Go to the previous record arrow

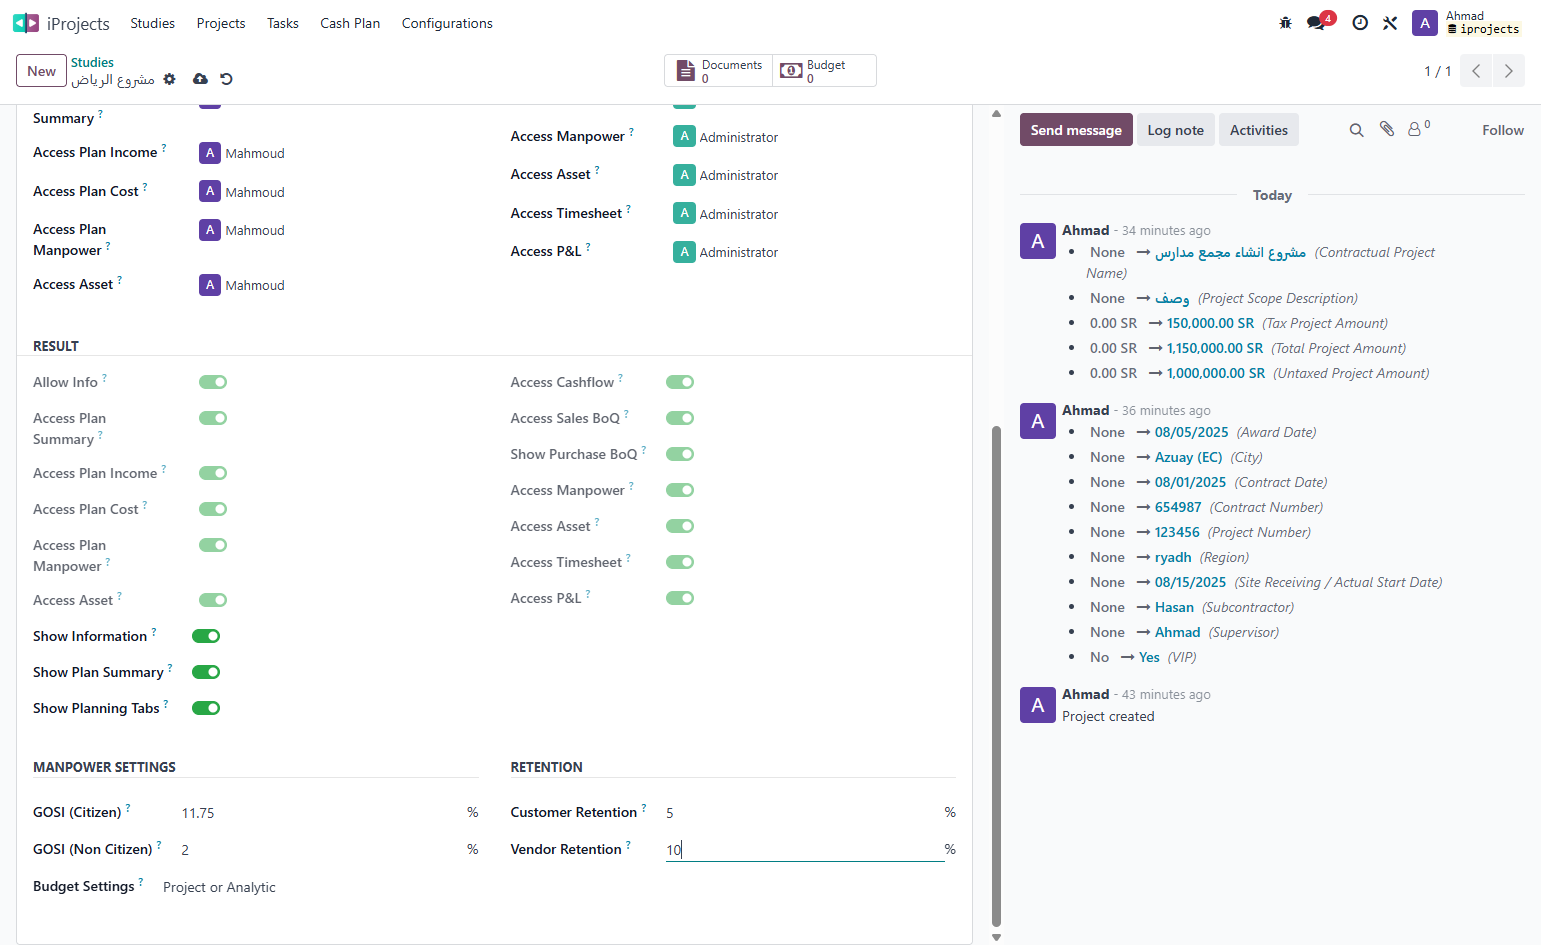tap(1476, 71)
